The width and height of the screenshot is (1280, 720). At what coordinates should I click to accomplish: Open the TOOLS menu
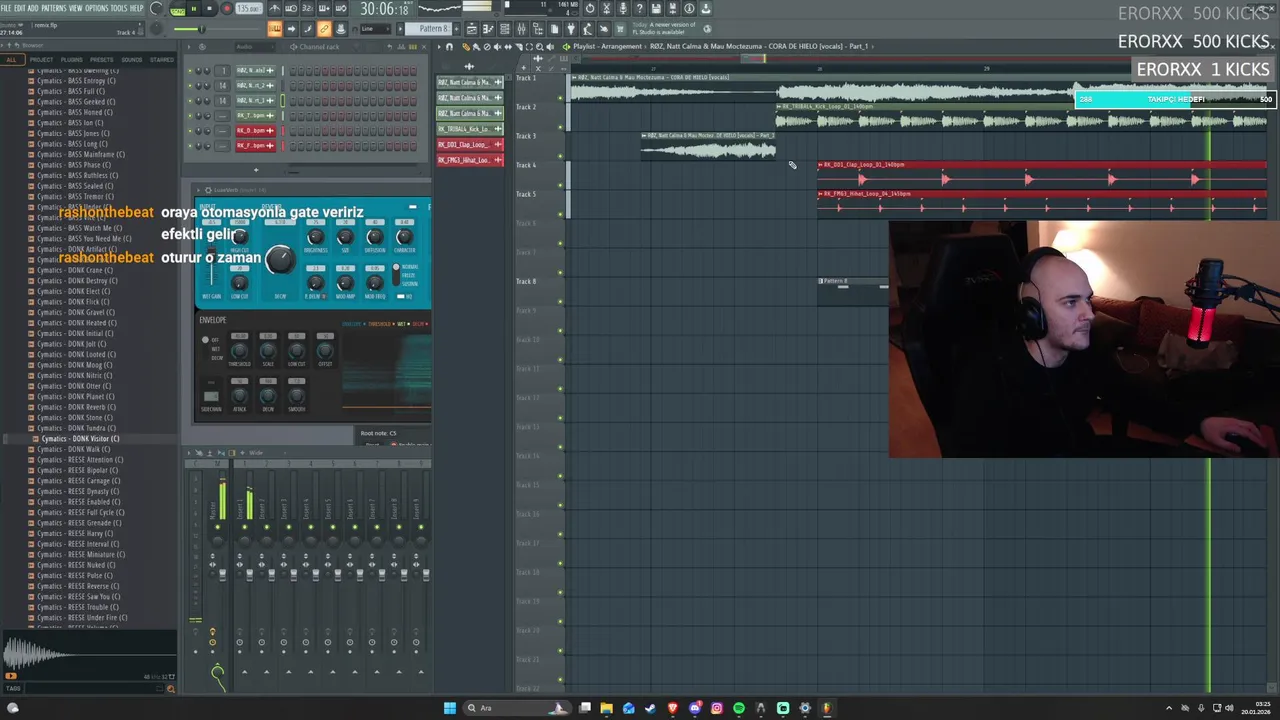[x=119, y=8]
